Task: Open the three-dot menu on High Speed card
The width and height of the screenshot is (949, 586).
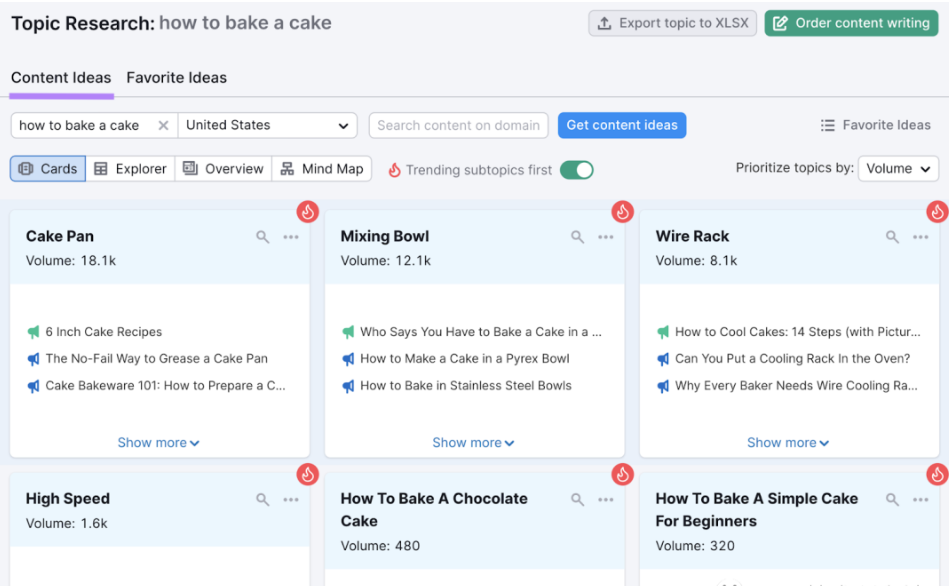Action: (x=291, y=499)
